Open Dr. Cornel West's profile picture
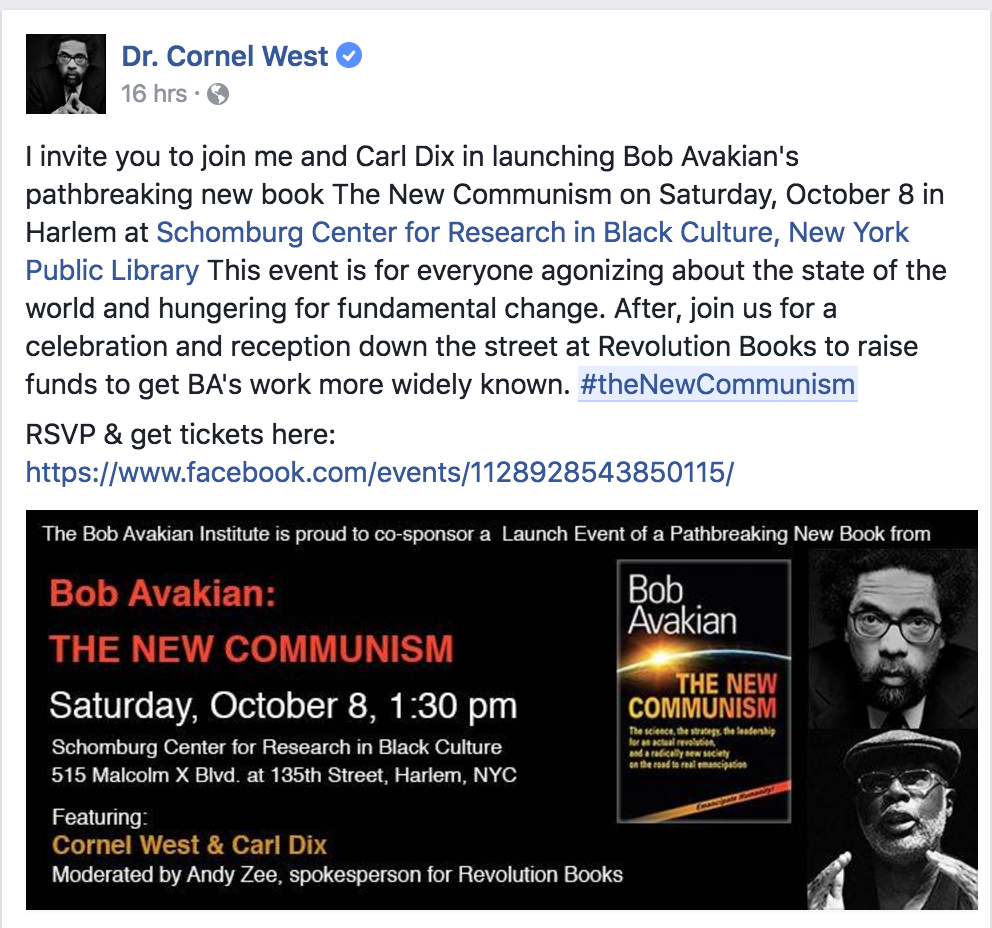 pos(66,74)
